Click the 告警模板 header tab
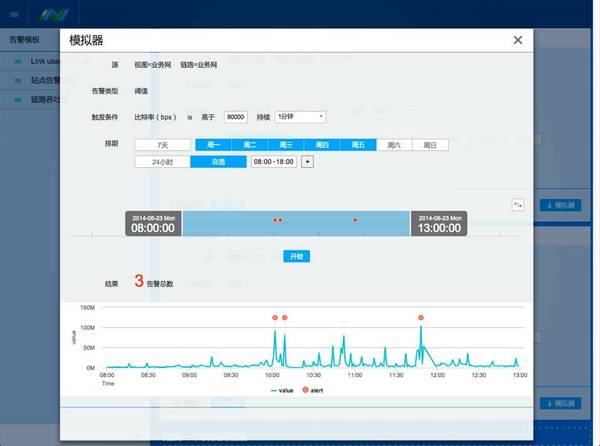The width and height of the screenshot is (600, 446). click(24, 39)
